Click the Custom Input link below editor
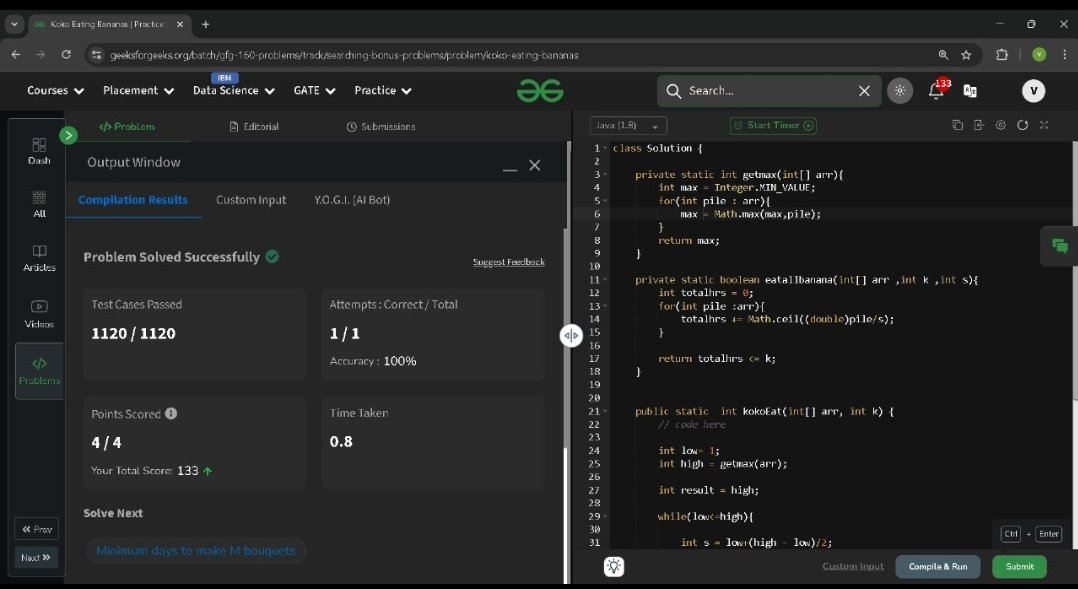Image resolution: width=1078 pixels, height=589 pixels. [x=852, y=566]
